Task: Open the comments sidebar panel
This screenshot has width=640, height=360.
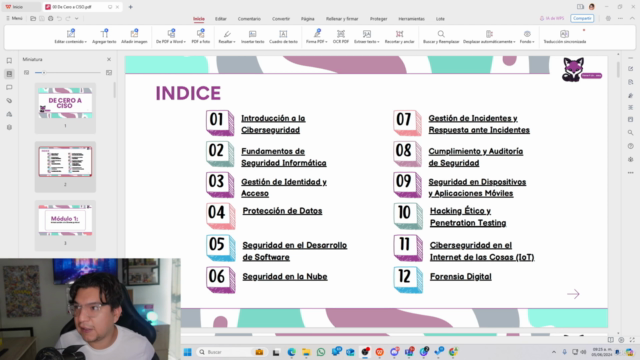Action: (x=9, y=87)
